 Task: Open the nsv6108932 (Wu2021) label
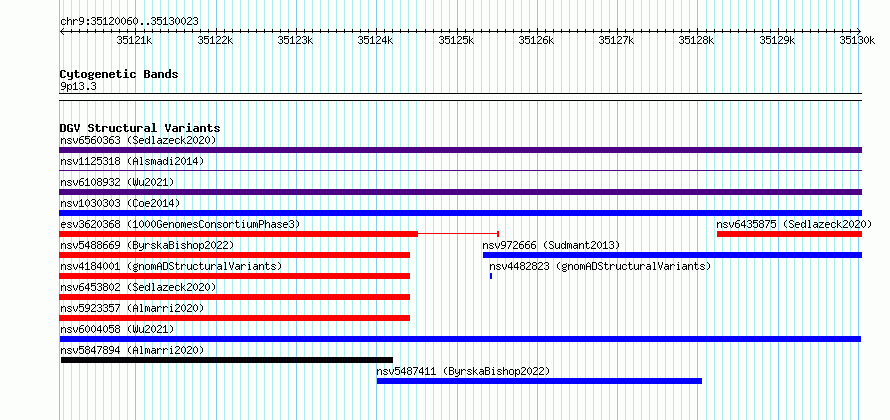(x=117, y=182)
